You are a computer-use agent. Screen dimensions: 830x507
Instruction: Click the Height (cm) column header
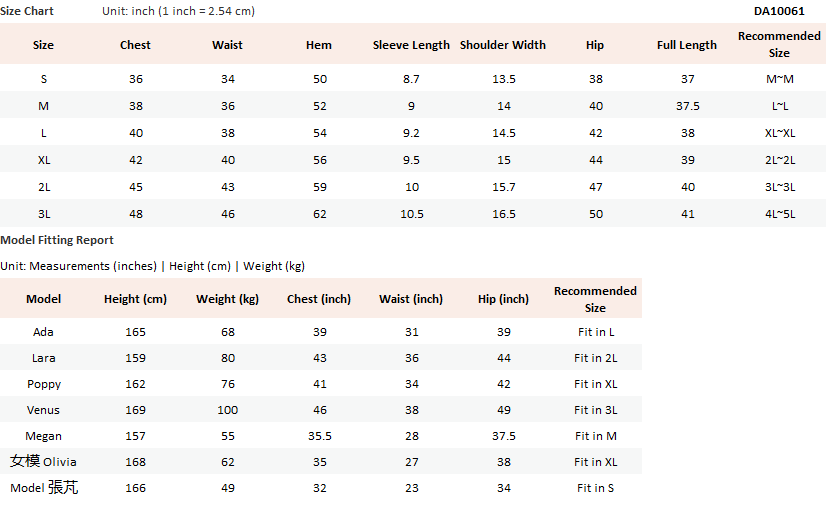pos(135,299)
